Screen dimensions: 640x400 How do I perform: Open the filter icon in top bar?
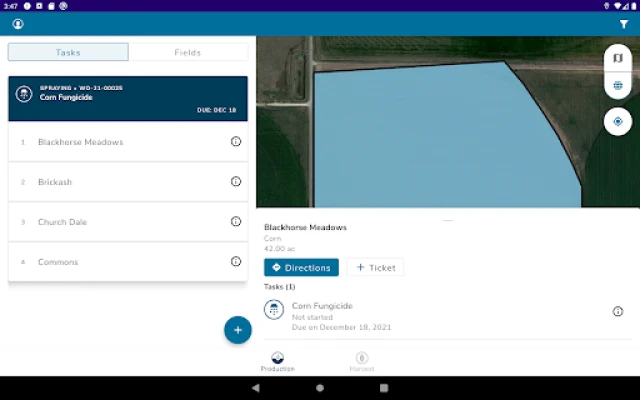(623, 24)
